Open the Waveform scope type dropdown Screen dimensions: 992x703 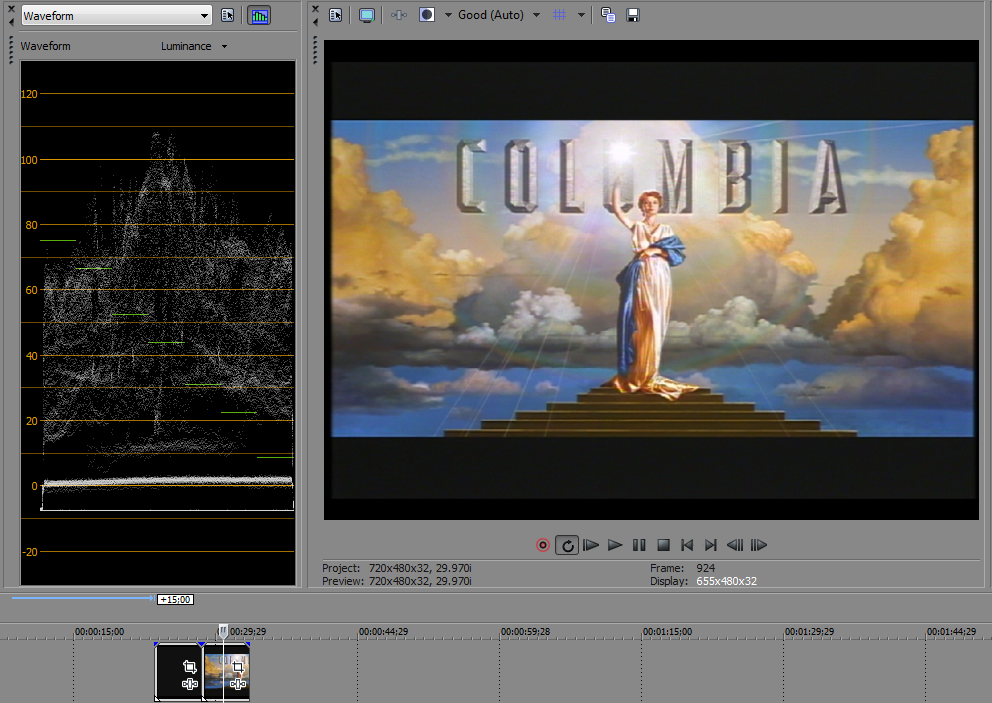coord(116,16)
